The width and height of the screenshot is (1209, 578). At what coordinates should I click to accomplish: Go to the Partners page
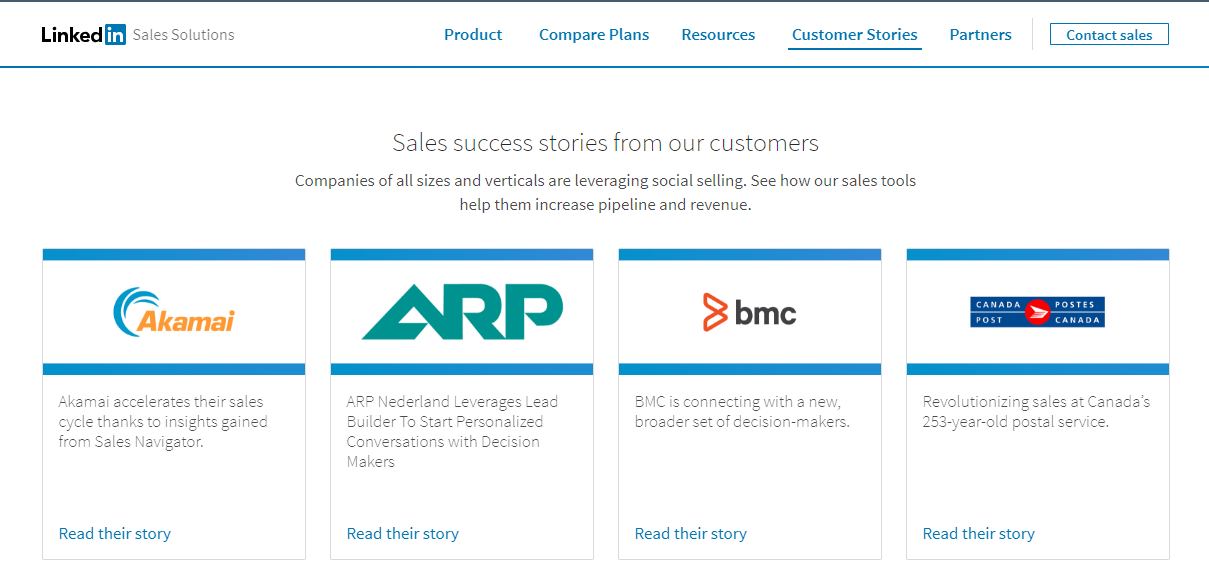(981, 35)
